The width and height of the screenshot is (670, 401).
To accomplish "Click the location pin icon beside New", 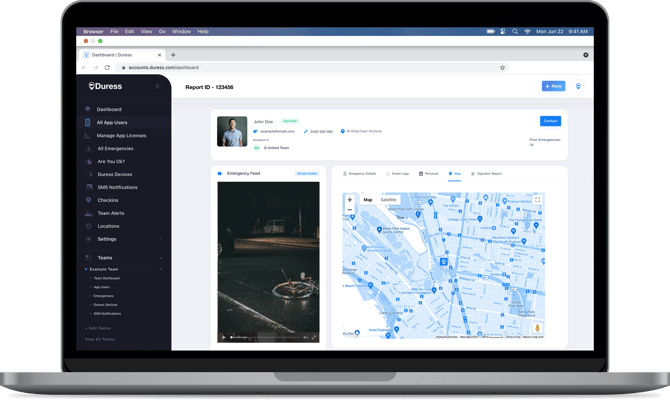I will pos(578,86).
